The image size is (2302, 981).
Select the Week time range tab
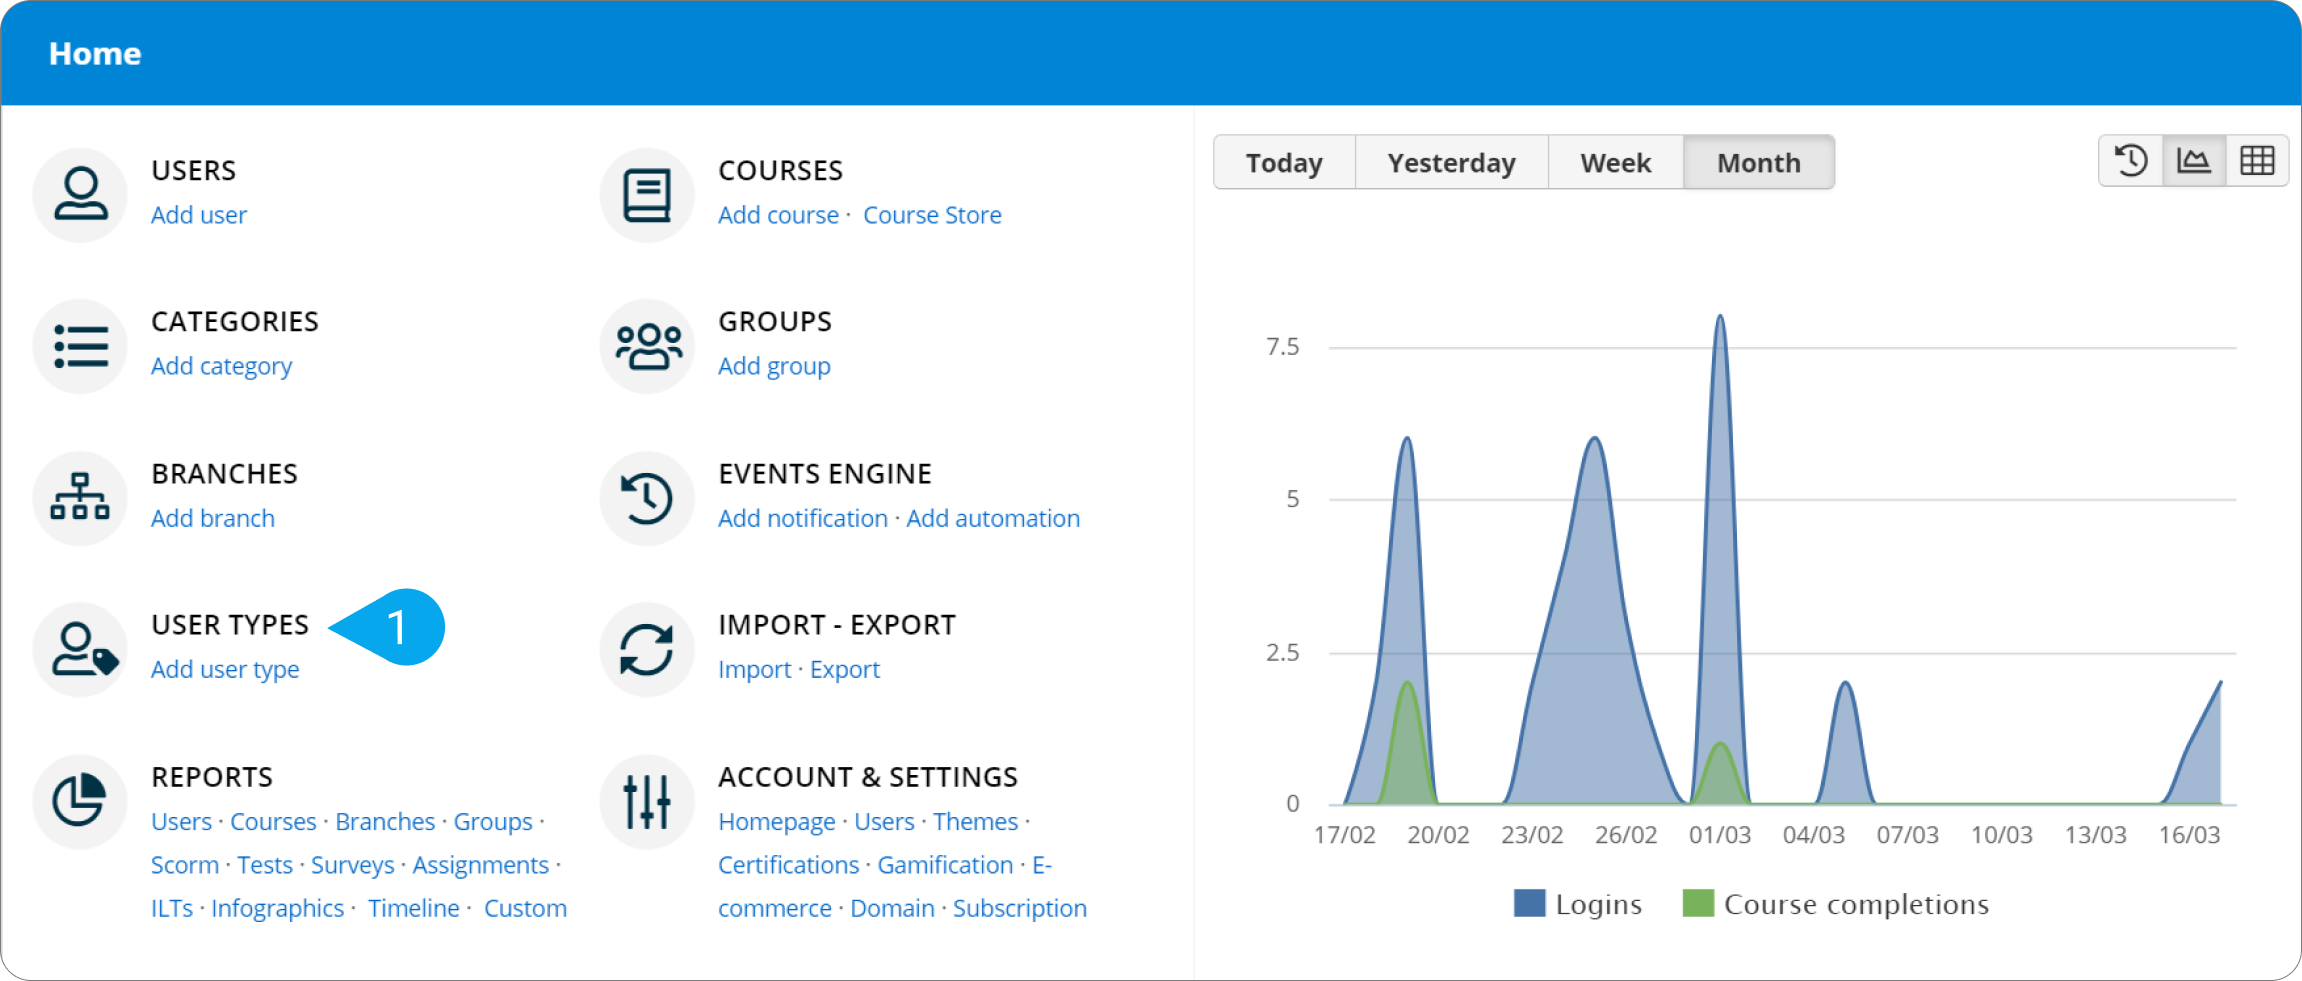click(x=1615, y=162)
